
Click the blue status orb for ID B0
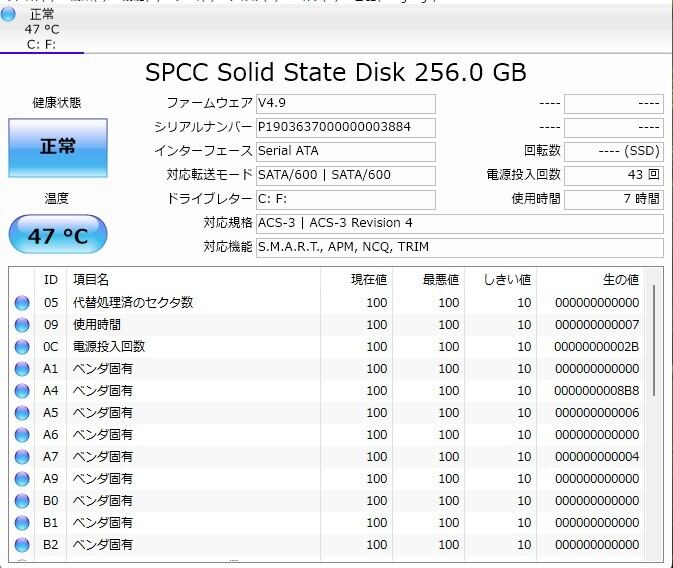[x=22, y=501]
